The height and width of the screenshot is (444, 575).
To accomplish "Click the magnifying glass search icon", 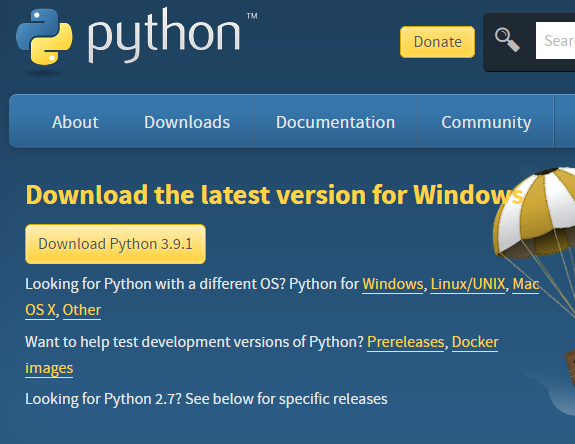I will (x=507, y=40).
